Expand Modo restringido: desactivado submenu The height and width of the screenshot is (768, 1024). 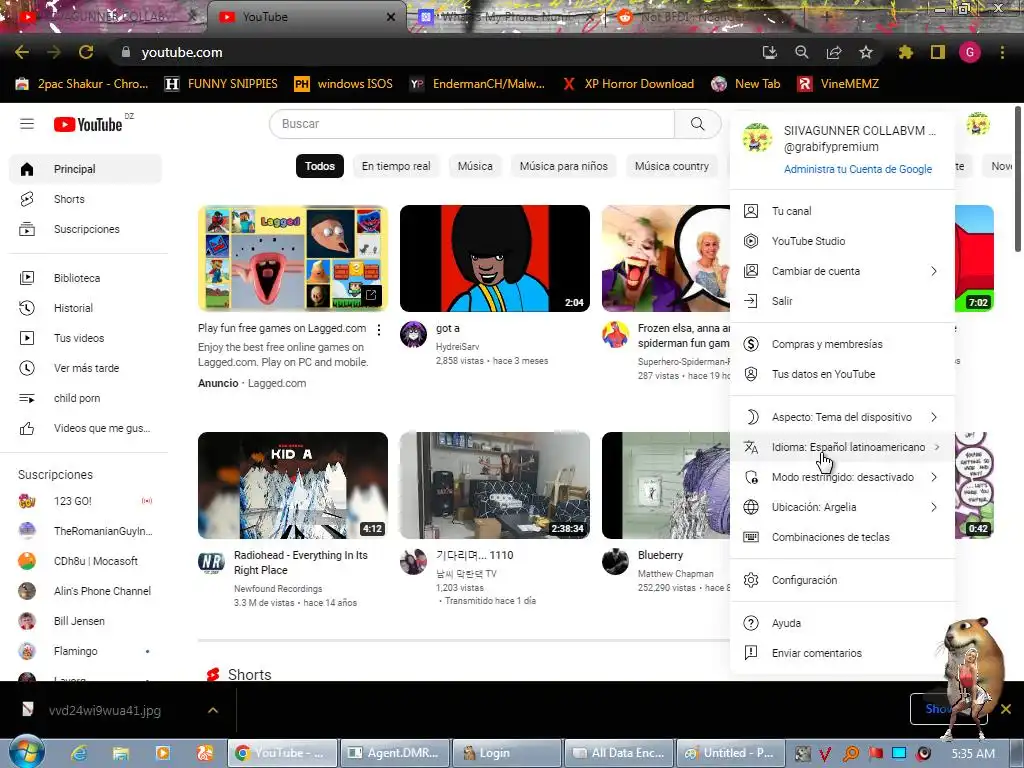842,477
